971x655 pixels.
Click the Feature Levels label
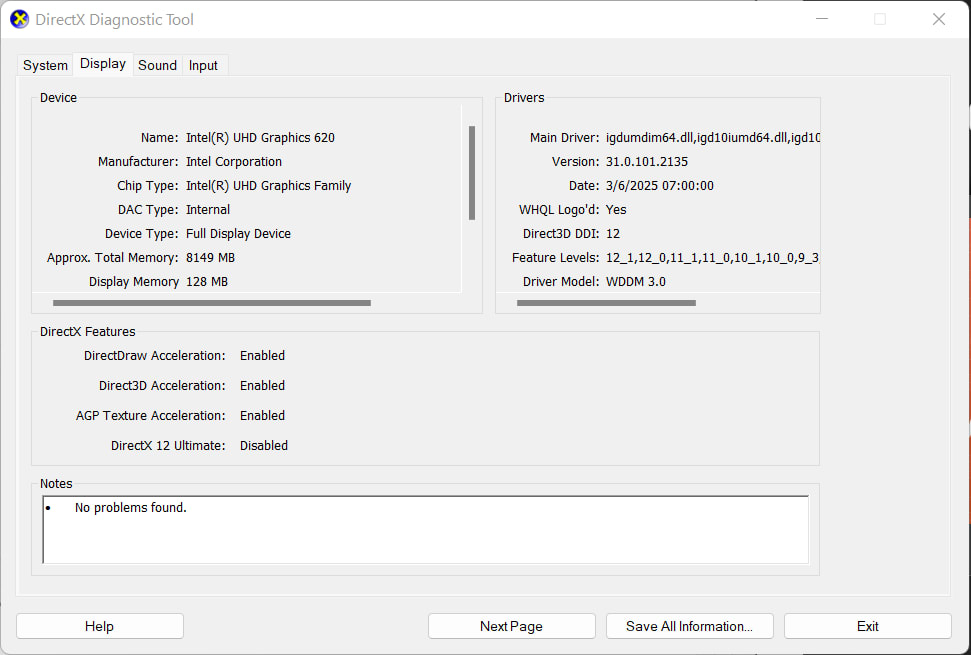click(x=555, y=258)
